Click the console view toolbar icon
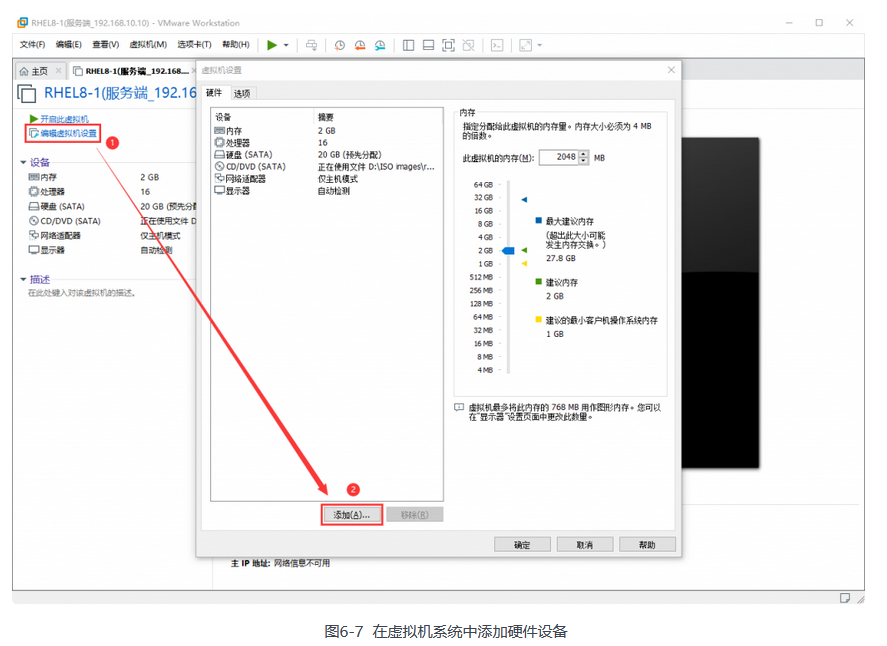 click(497, 45)
